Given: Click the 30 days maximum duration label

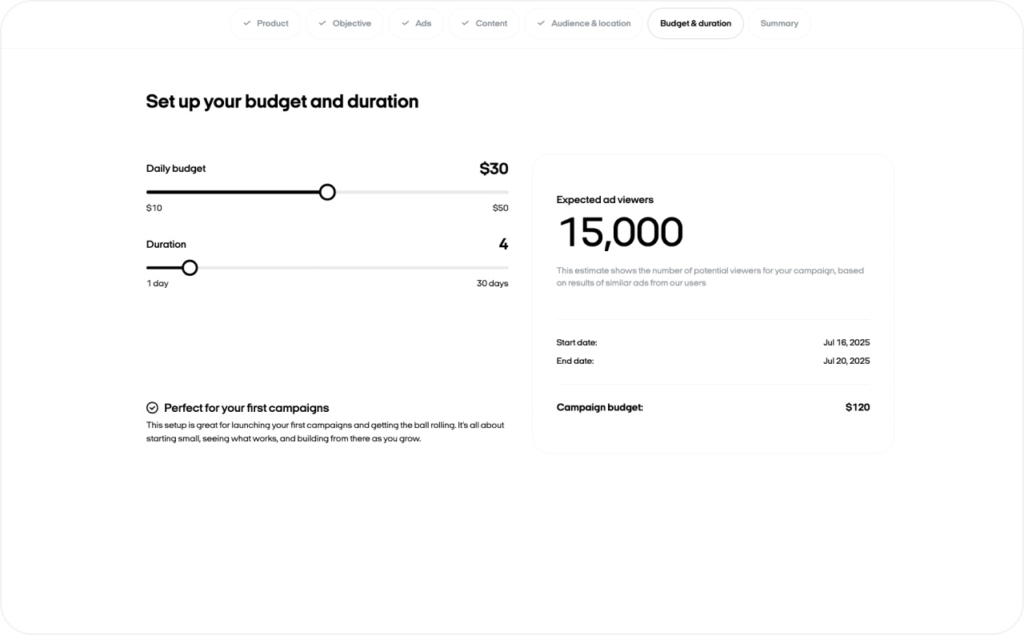Looking at the screenshot, I should click(x=492, y=284).
